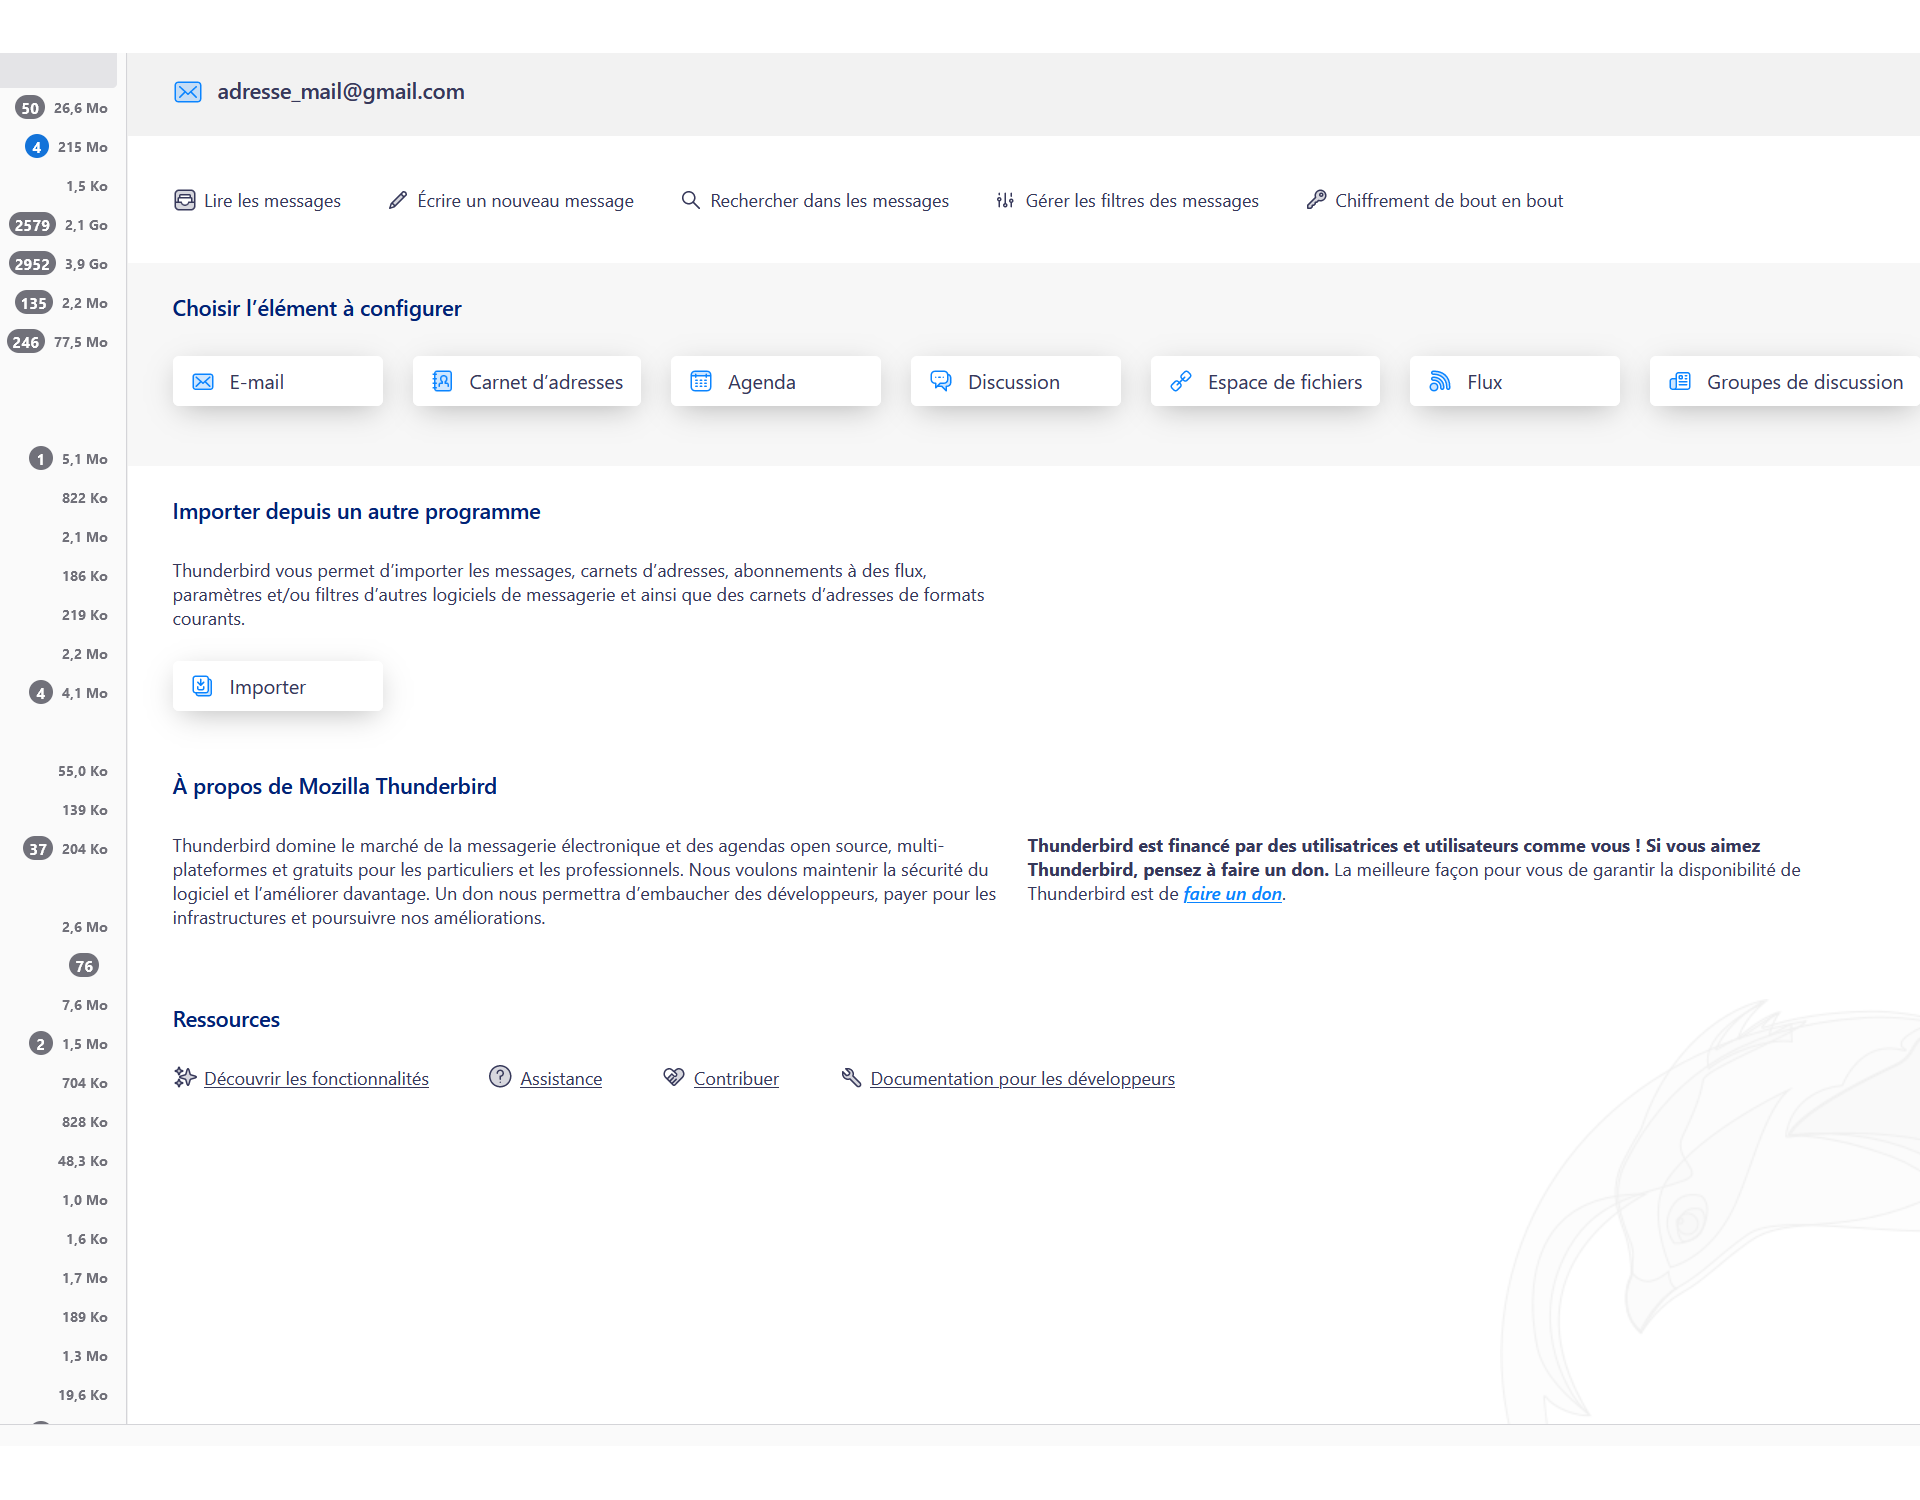Click the question mark Assistance icon
The height and width of the screenshot is (1500, 1920).
click(x=500, y=1077)
